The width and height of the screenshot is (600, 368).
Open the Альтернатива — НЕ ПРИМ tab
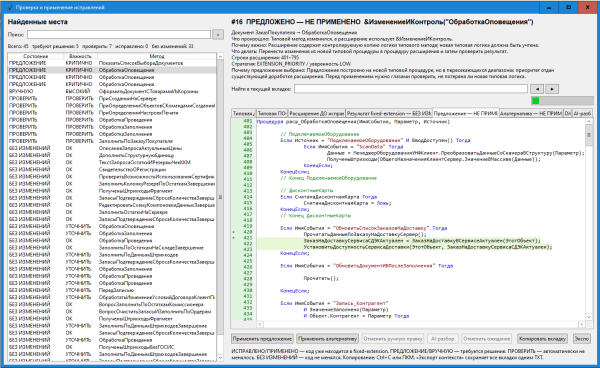click(x=531, y=114)
